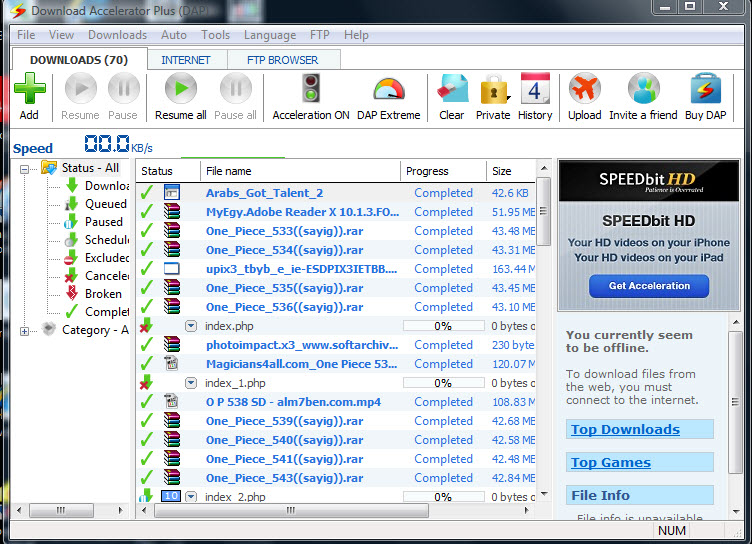Click the green Add download icon

[x=29, y=90]
